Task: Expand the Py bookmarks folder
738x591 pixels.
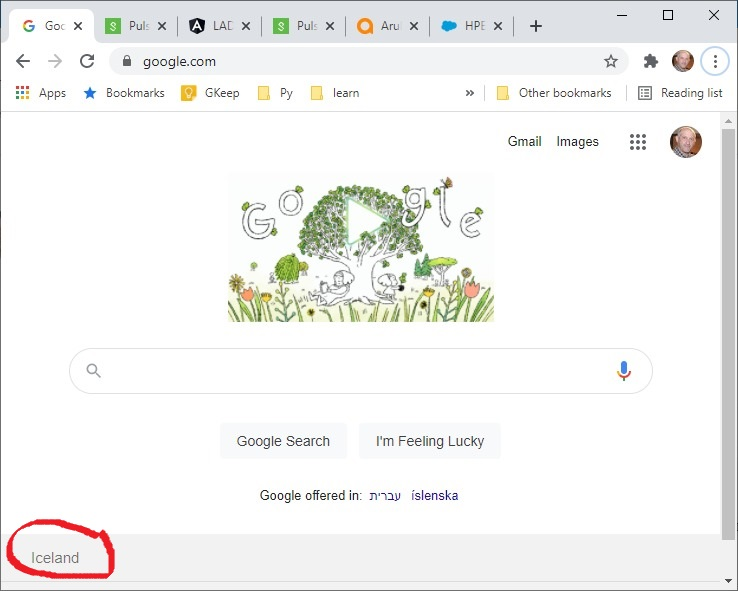Action: point(275,93)
